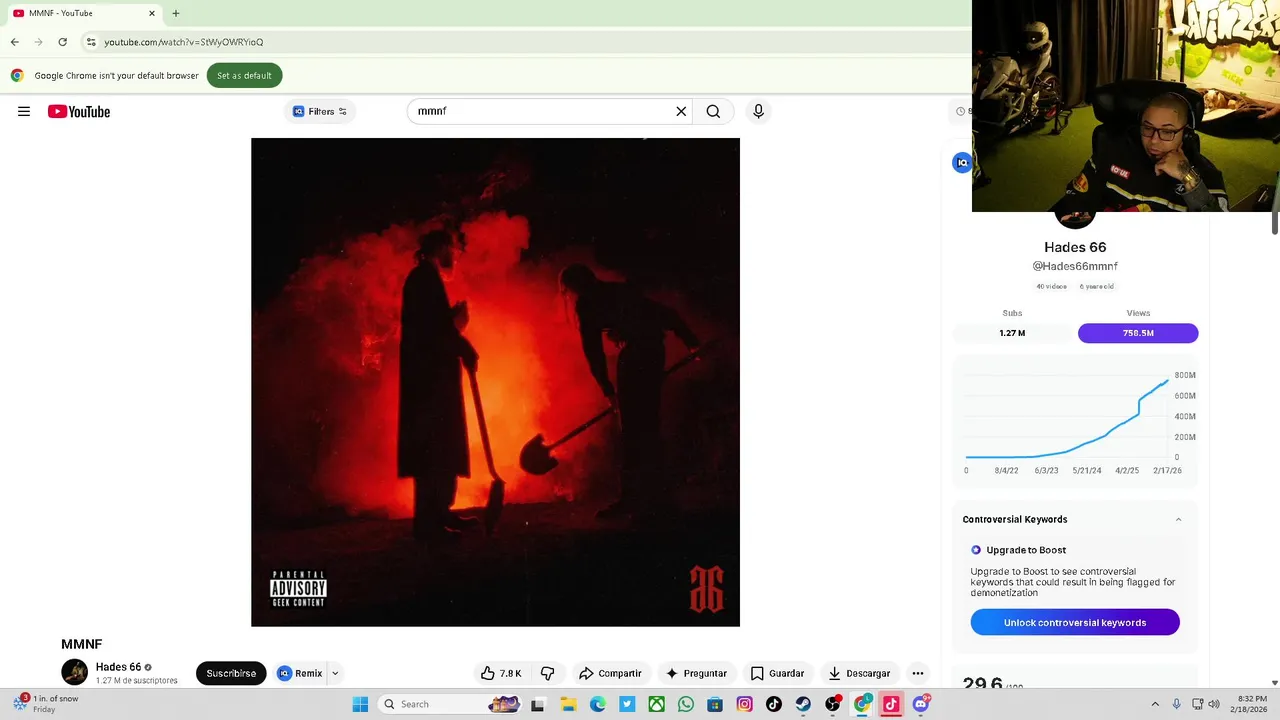1280x720 pixels.
Task: Open Task View on the taskbar
Action: pyautogui.click(x=537, y=704)
